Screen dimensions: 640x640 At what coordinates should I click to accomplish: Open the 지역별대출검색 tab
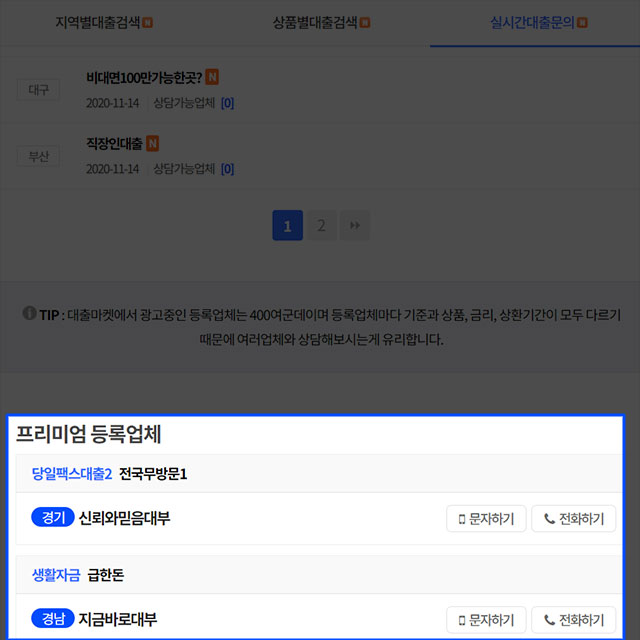point(104,21)
